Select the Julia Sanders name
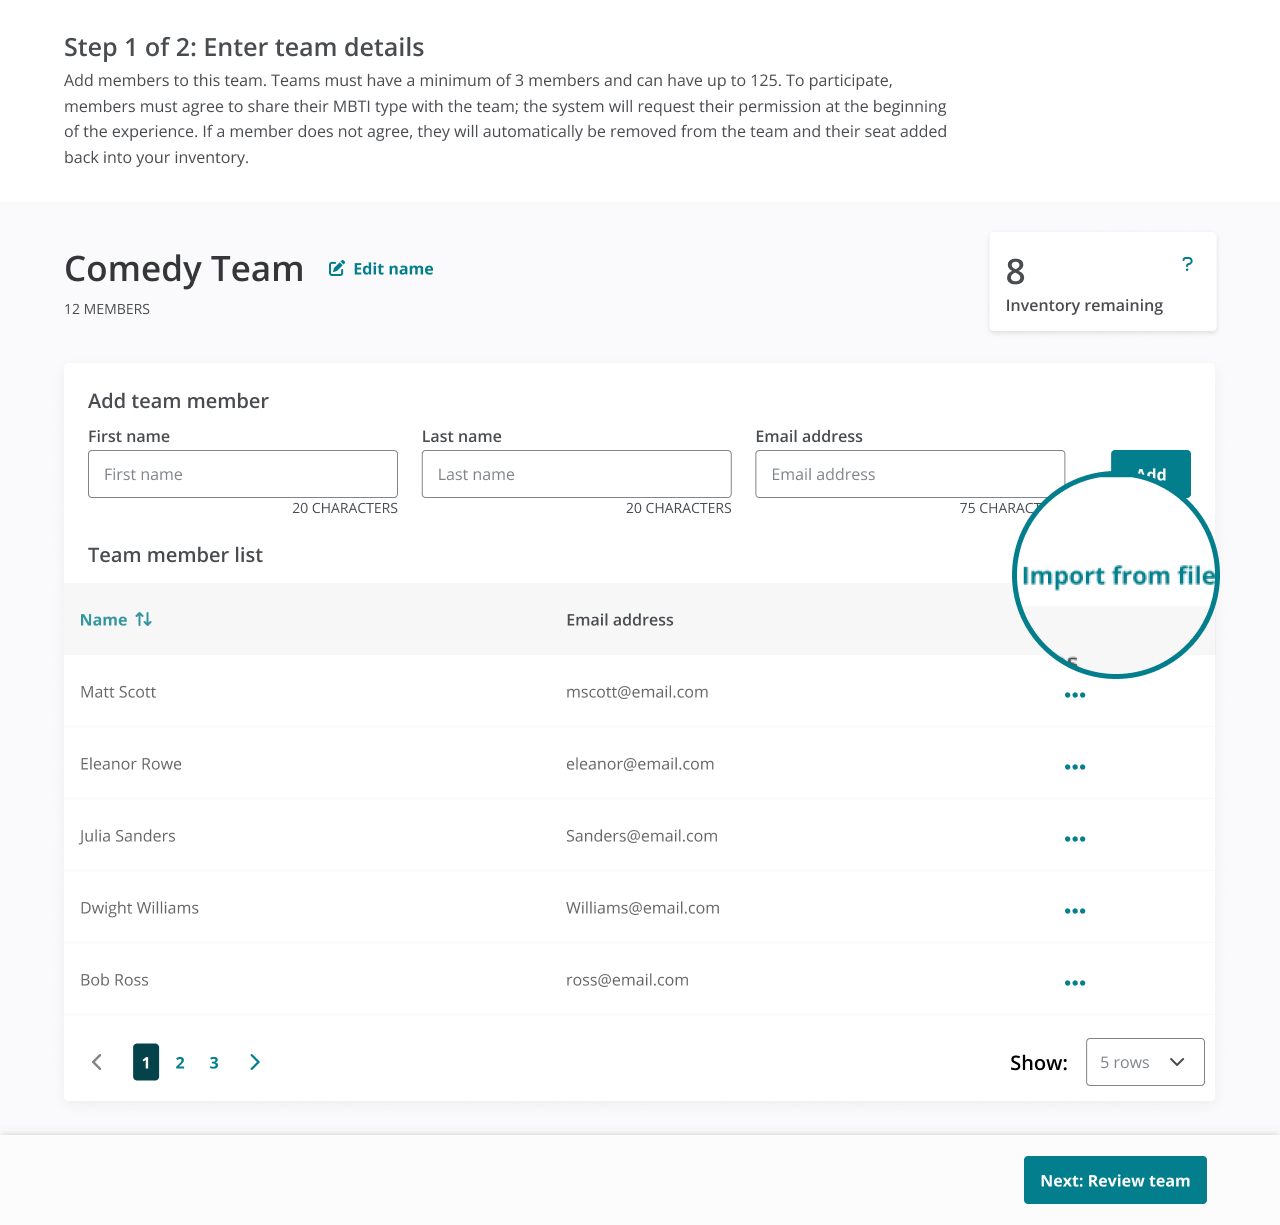Image resolution: width=1280 pixels, height=1225 pixels. pyautogui.click(x=128, y=836)
